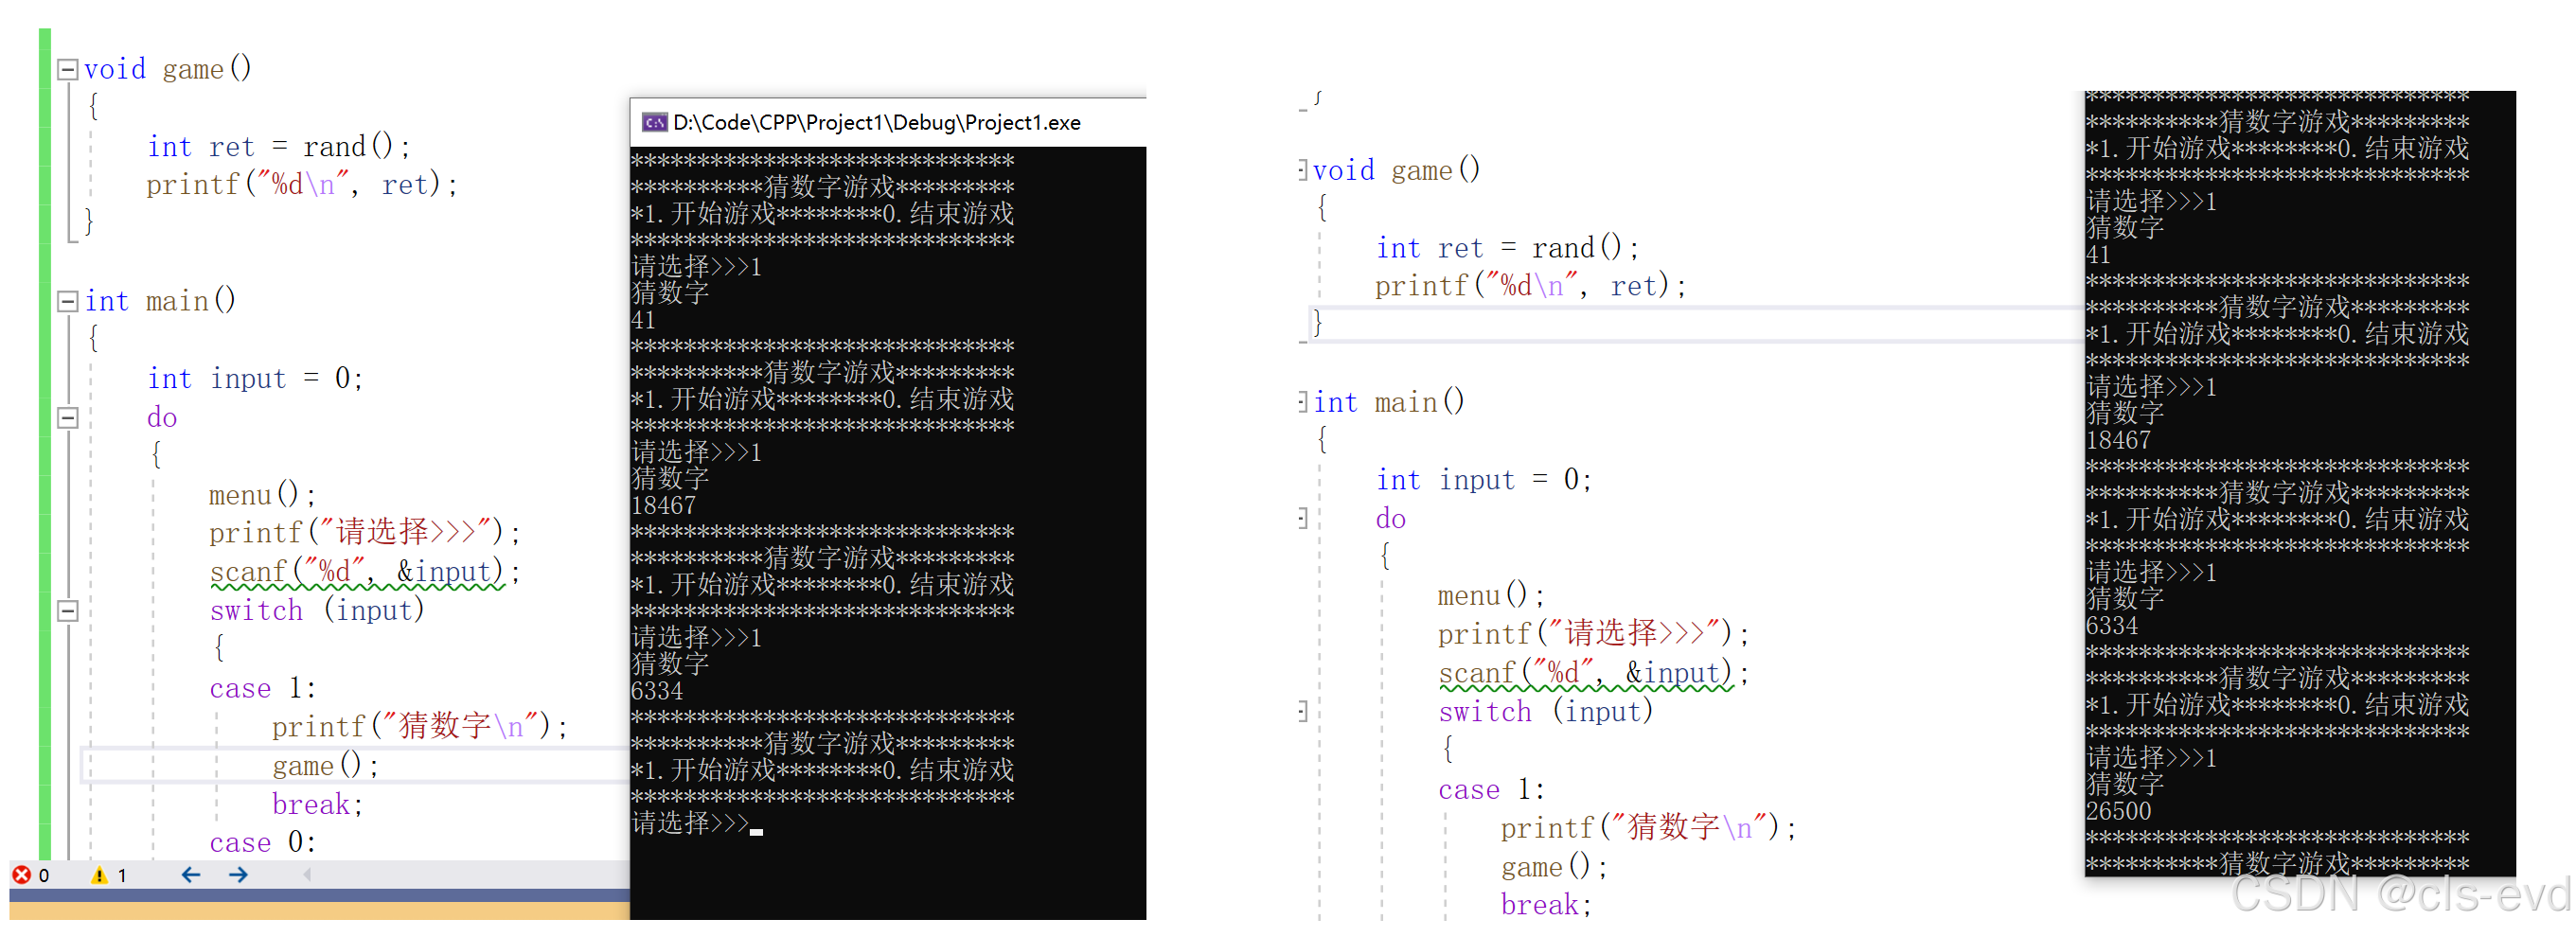Collapse the int main() function in left editor

[x=68, y=302]
